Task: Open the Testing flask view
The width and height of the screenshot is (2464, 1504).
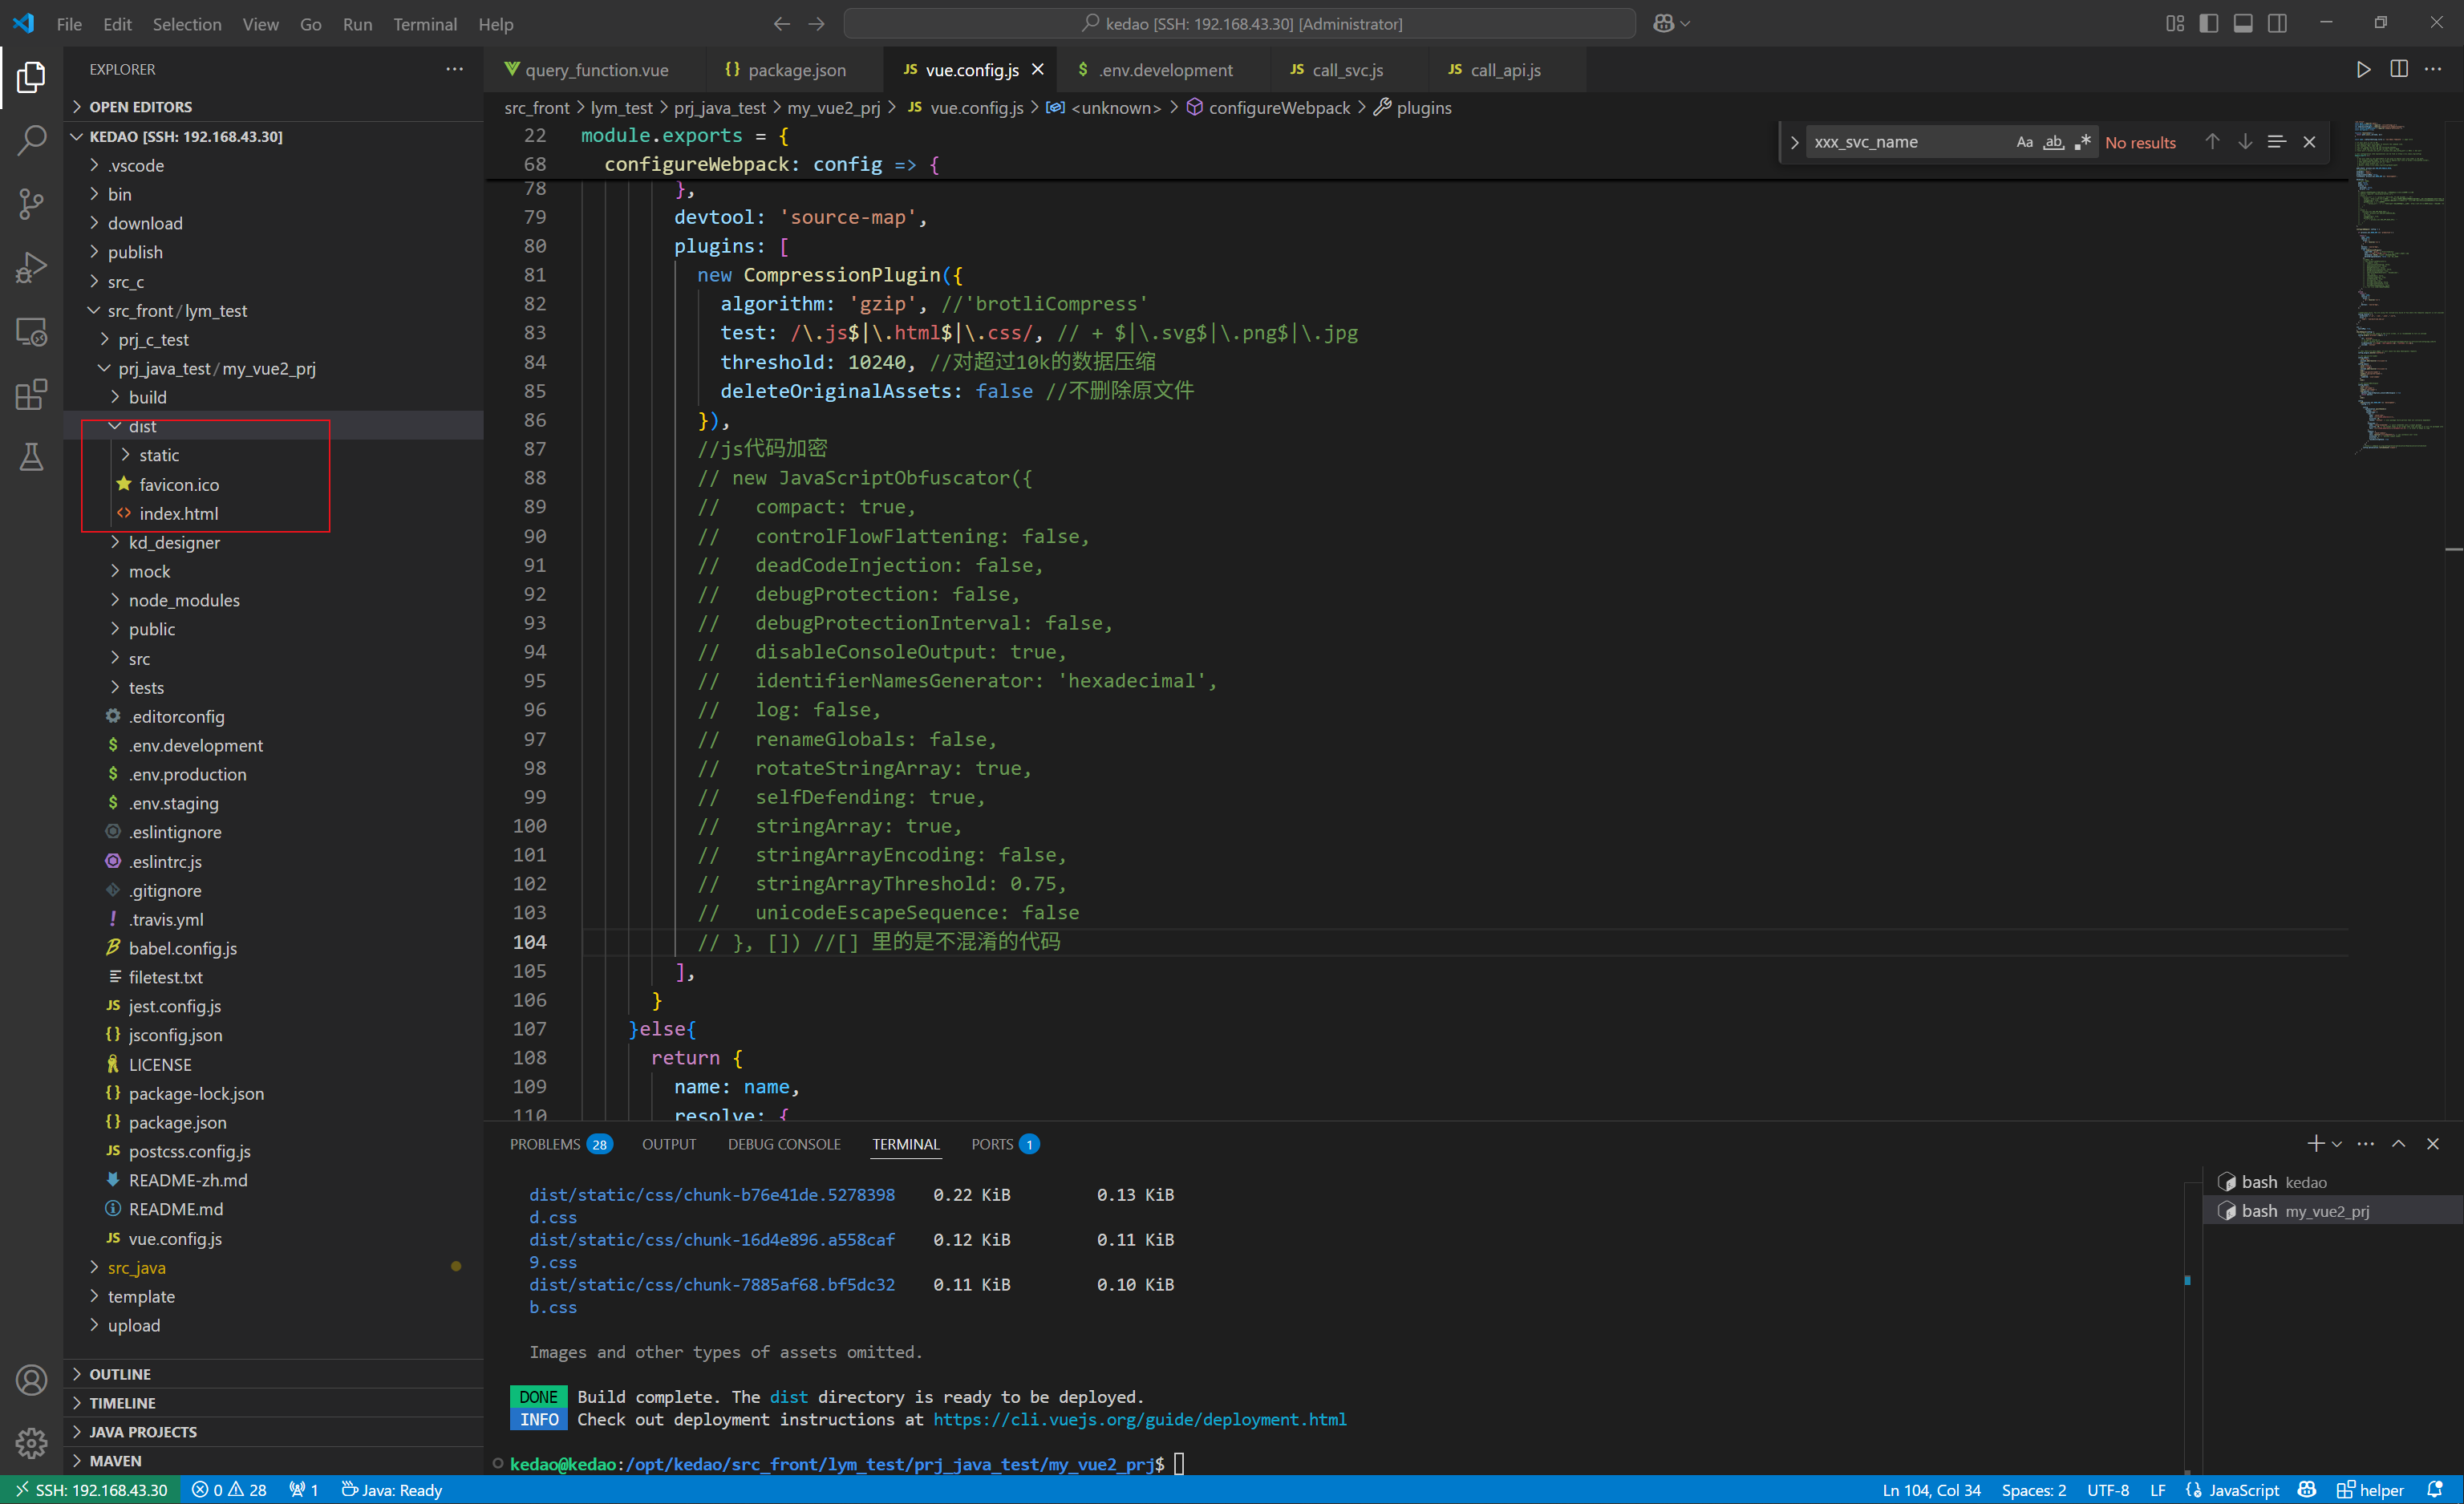Action: 31,457
